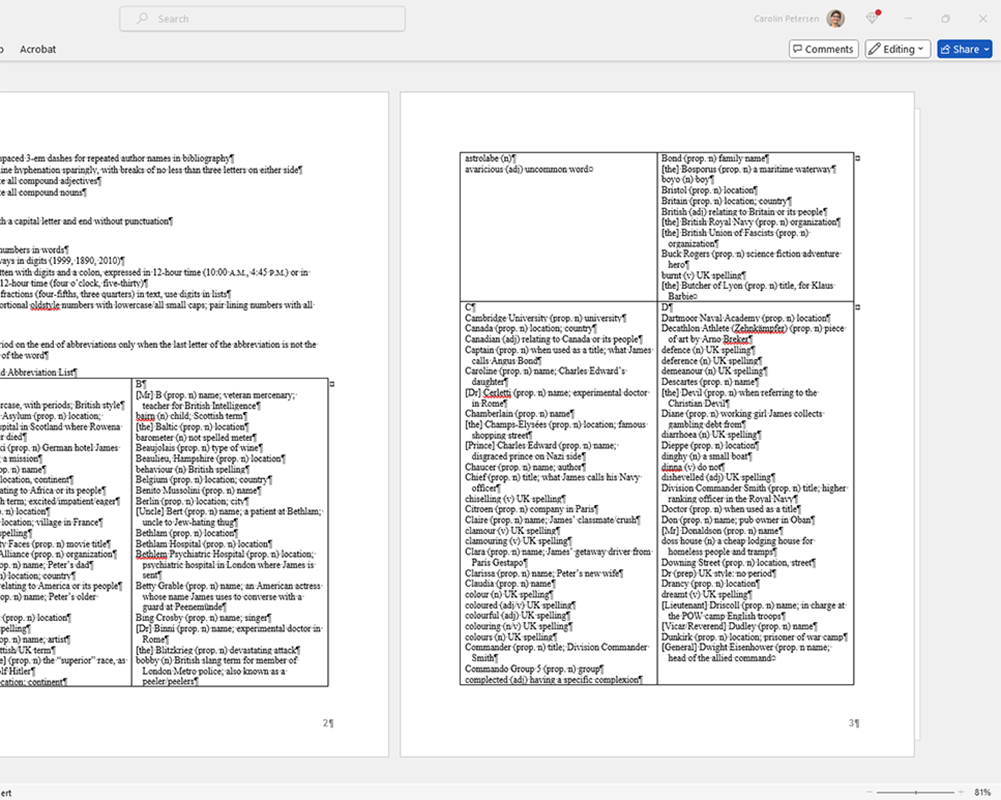Image resolution: width=1001 pixels, height=800 pixels.
Task: Click misspelled word 'Bethlem'
Action: (151, 554)
